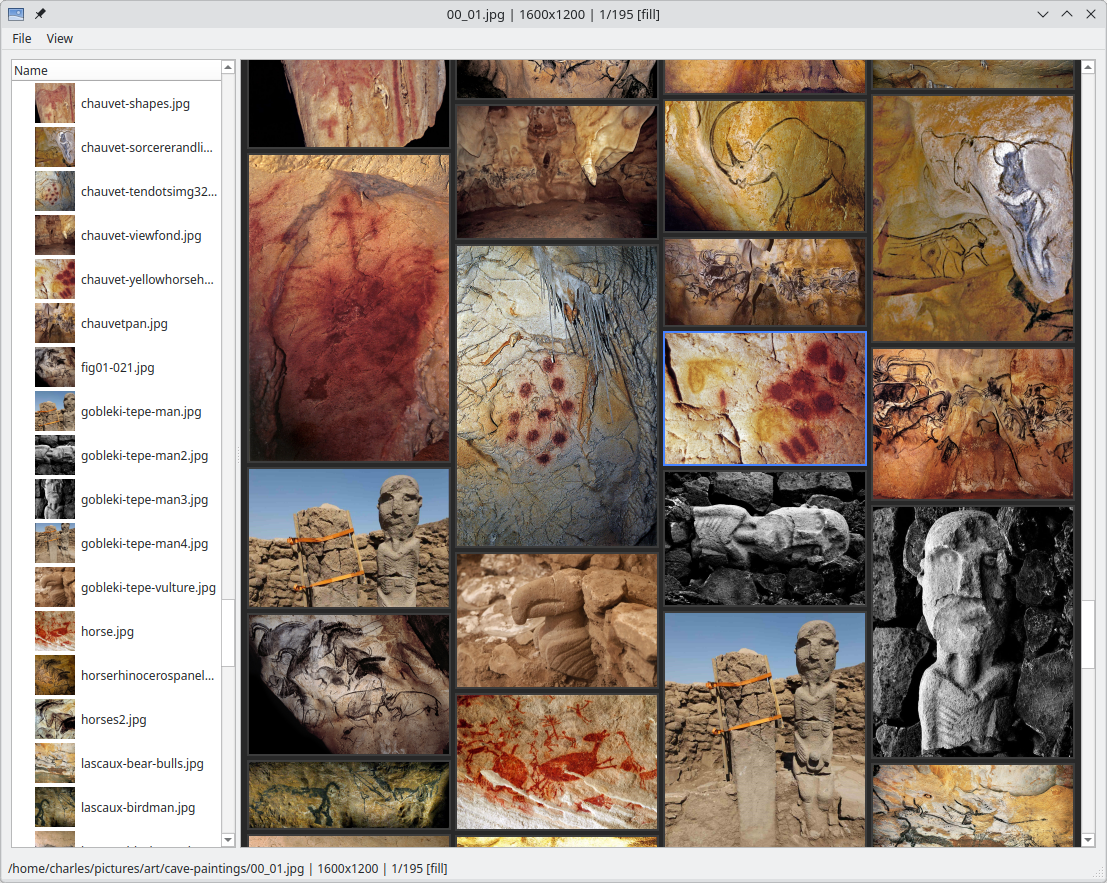1107x883 pixels.
Task: Open the rhinoceros outline drawing thumbnail
Action: (765, 165)
